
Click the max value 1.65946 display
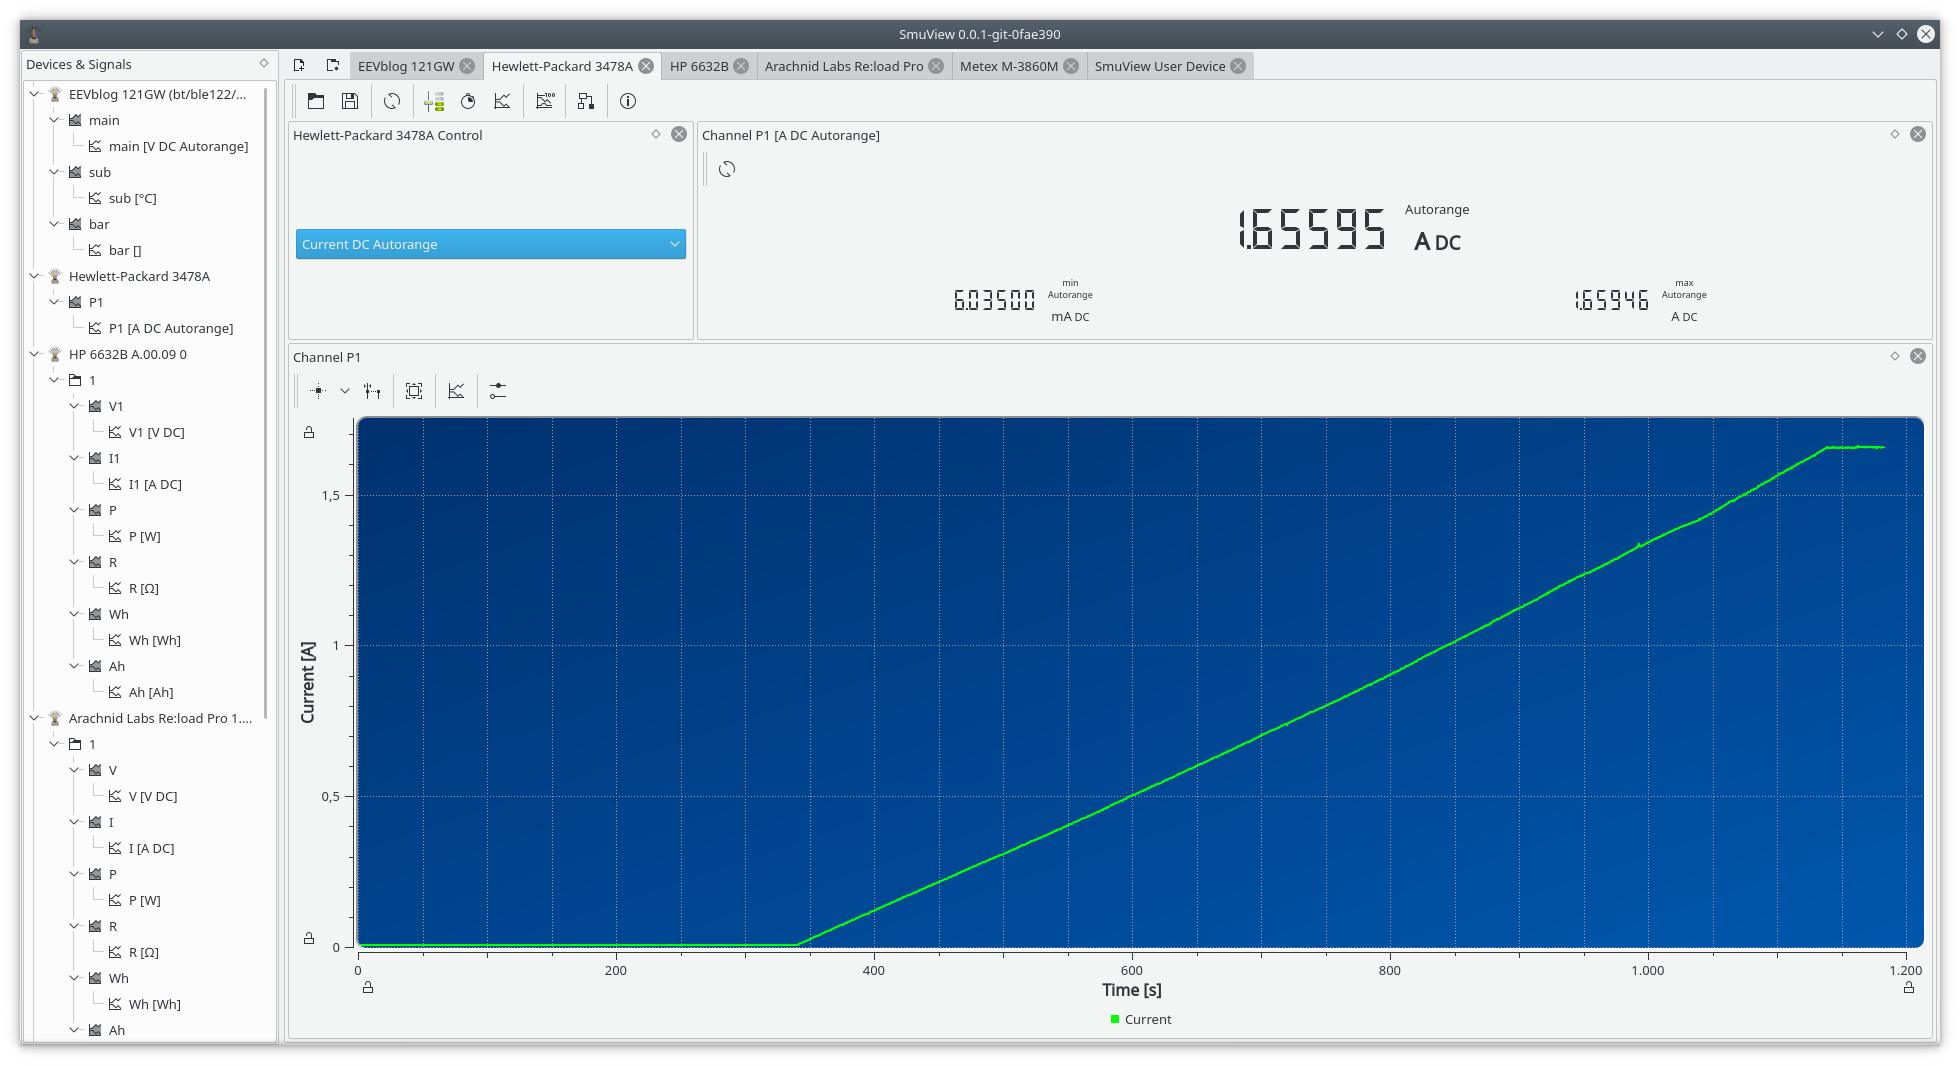pos(1612,300)
